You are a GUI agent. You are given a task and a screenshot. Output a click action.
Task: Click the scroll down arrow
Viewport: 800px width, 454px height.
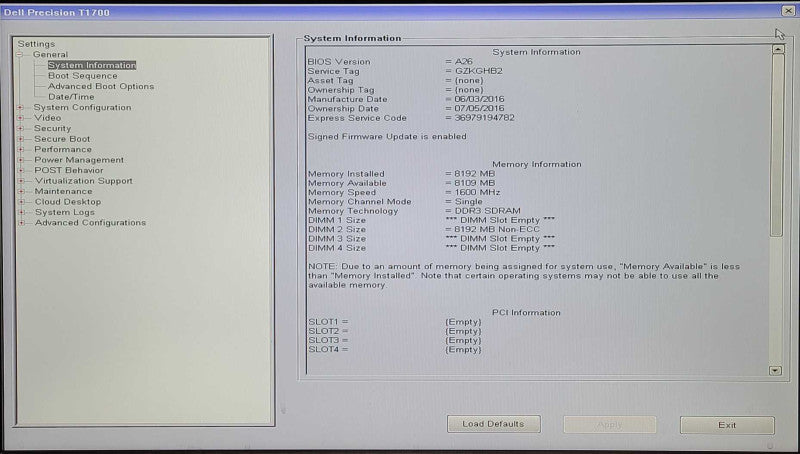776,371
